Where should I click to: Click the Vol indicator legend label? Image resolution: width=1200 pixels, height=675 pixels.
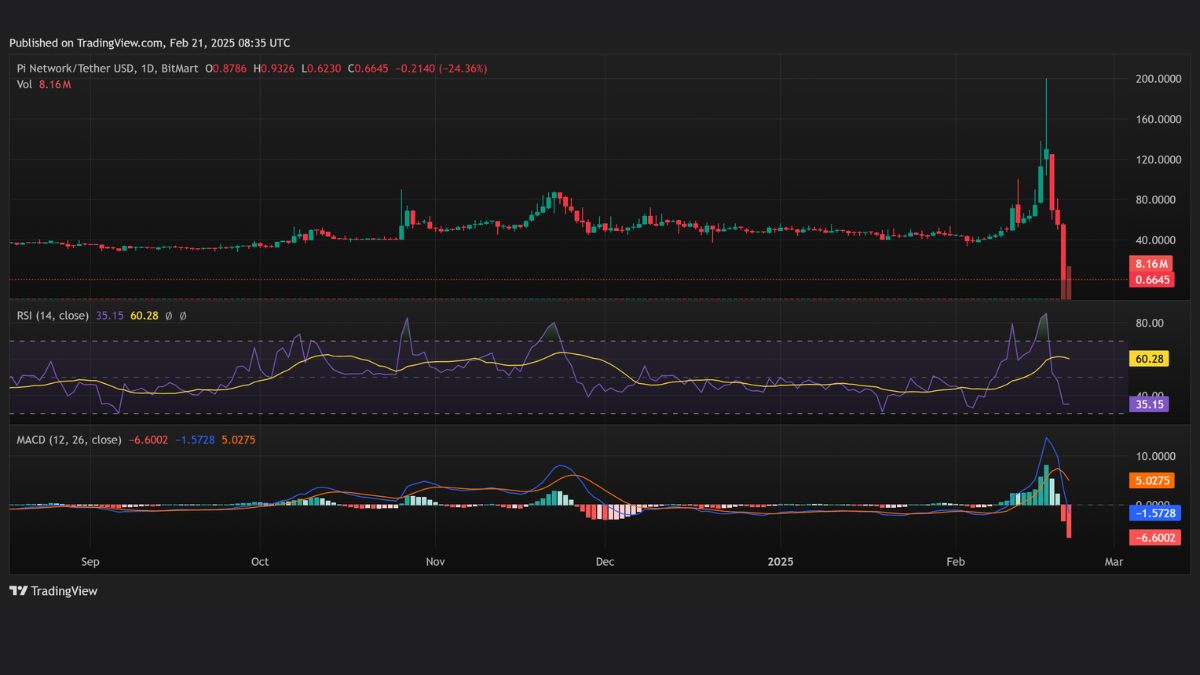click(x=25, y=84)
